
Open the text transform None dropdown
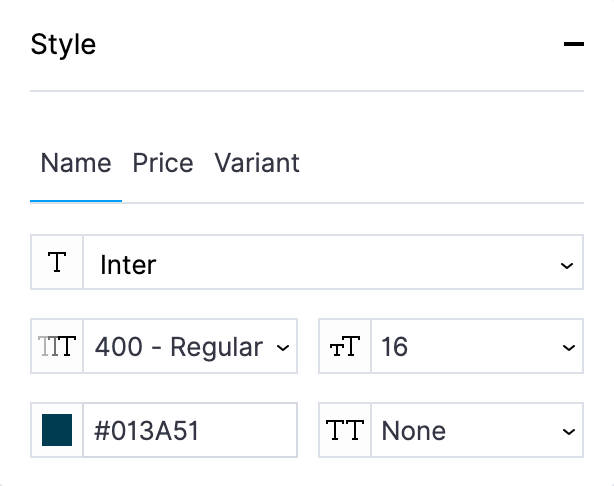point(465,431)
